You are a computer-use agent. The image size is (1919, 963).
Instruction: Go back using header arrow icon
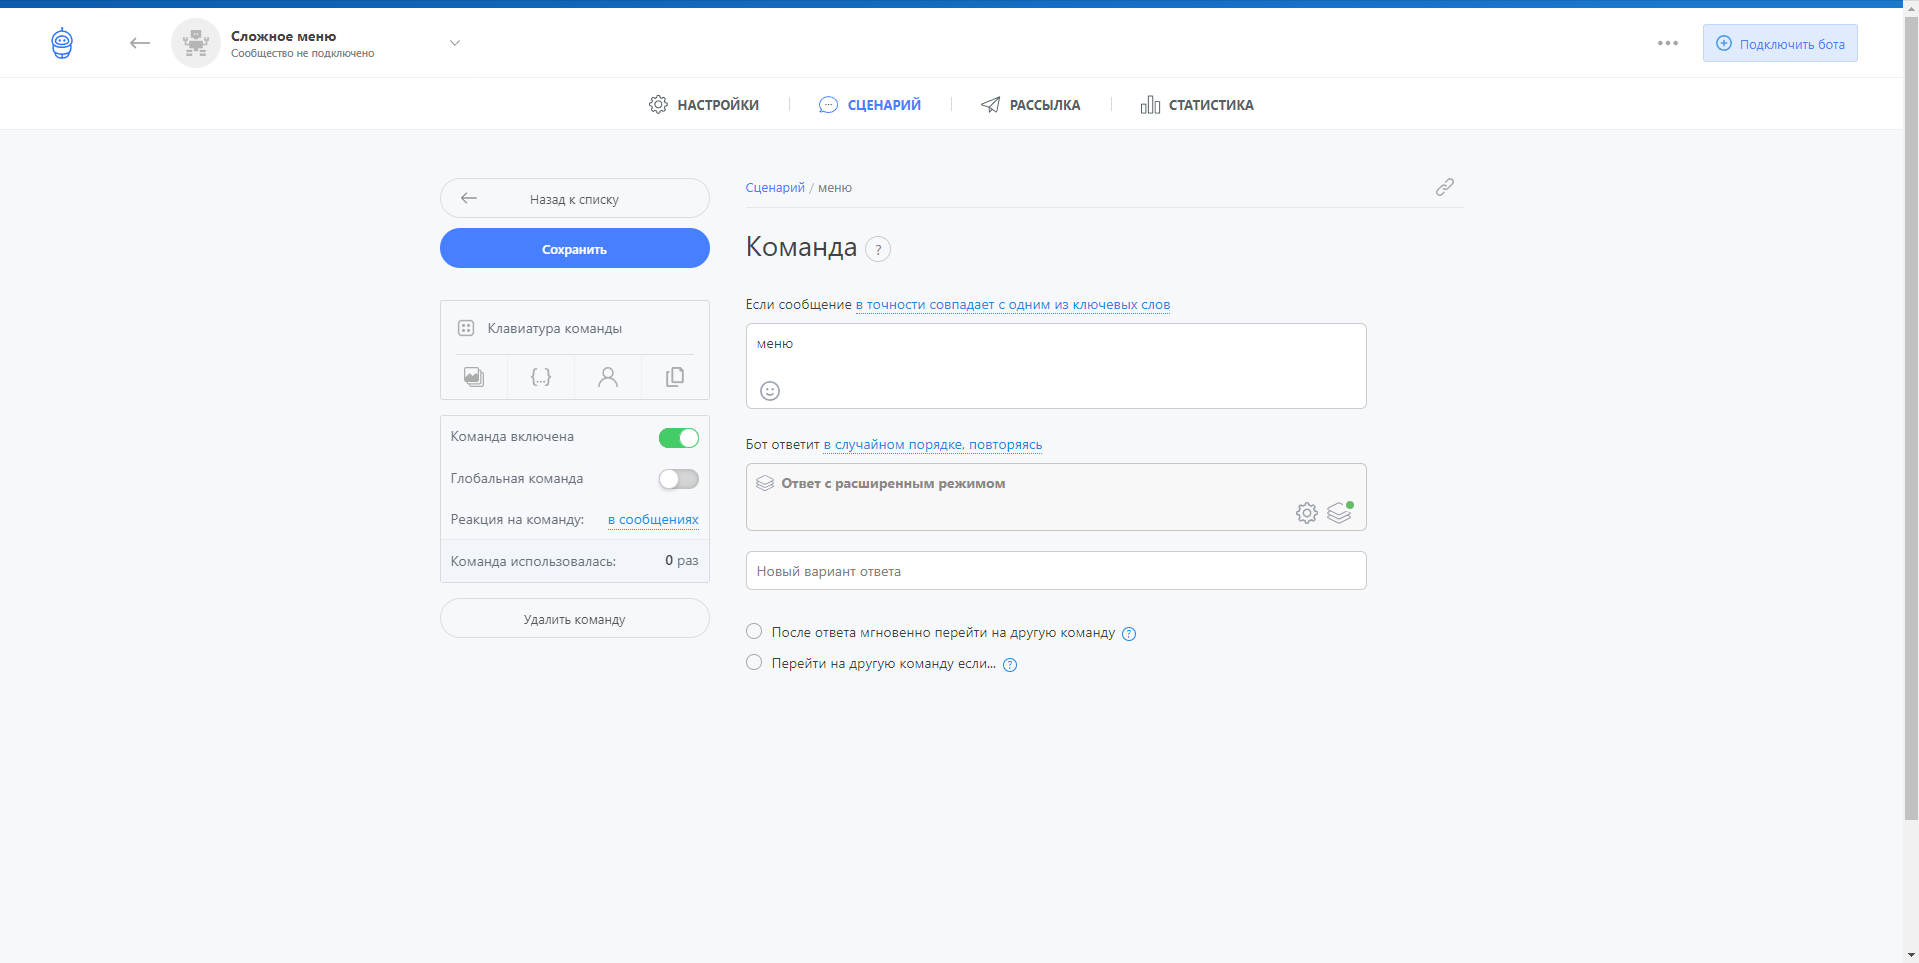coord(140,43)
